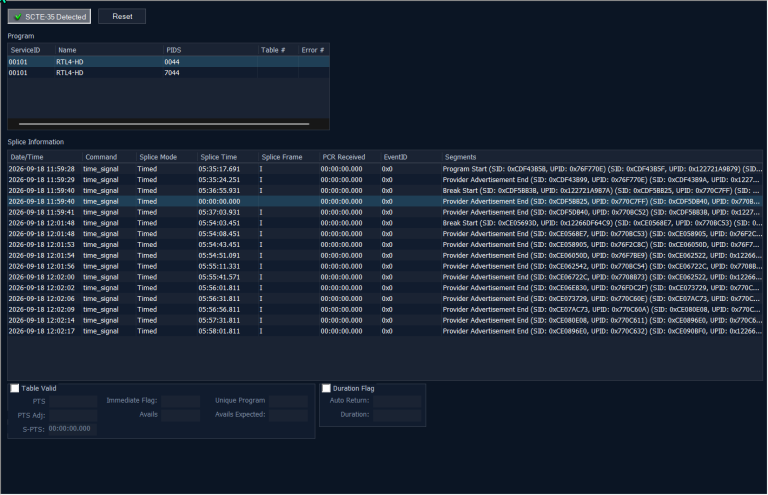This screenshot has width=768, height=495.
Task: Click the ServiceID column header
Action: point(30,50)
